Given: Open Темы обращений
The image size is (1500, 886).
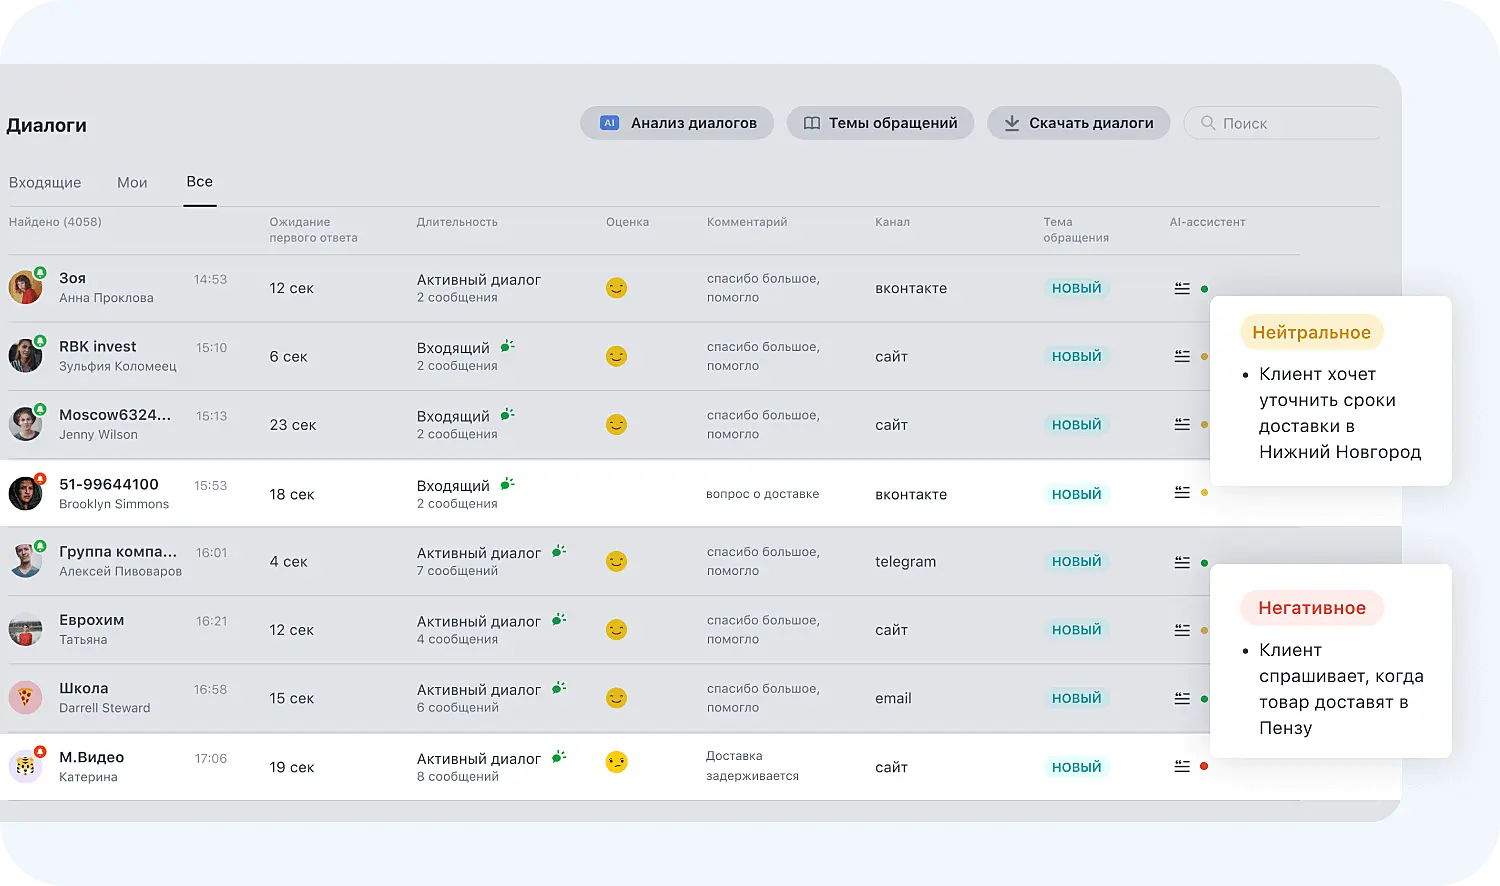Looking at the screenshot, I should pos(880,123).
